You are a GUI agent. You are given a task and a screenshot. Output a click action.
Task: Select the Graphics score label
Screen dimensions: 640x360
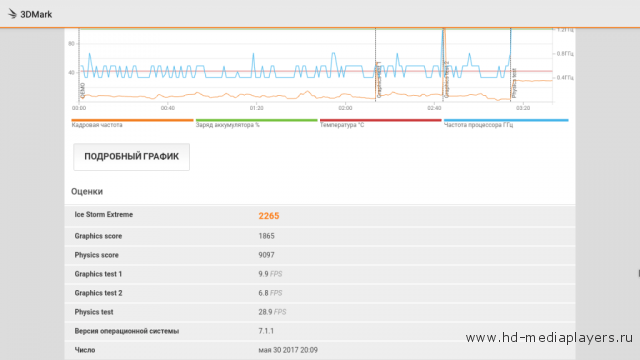[98, 236]
